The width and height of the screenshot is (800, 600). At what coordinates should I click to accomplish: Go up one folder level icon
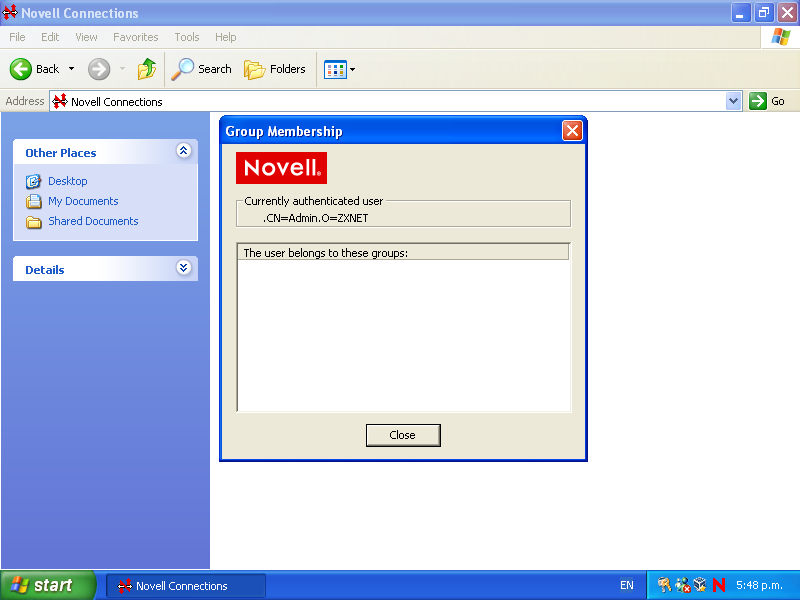click(146, 69)
